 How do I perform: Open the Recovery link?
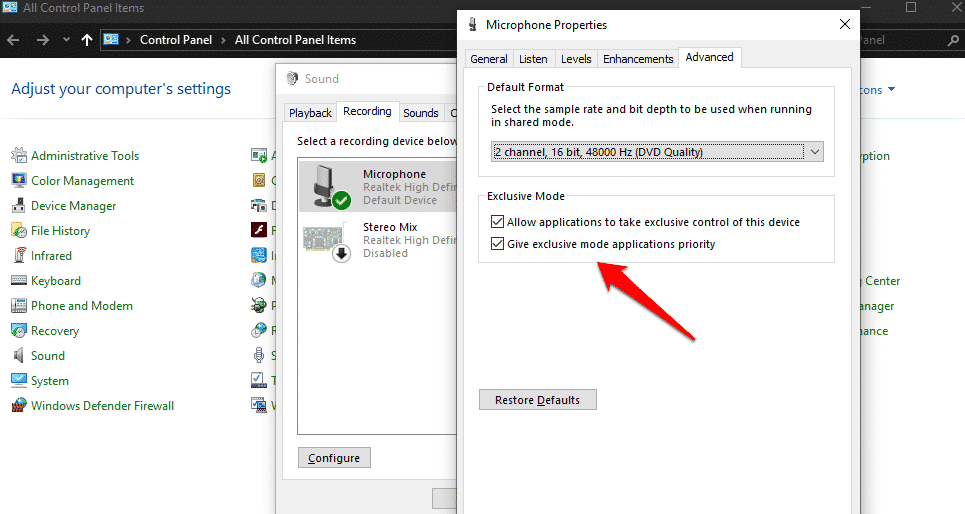point(55,331)
